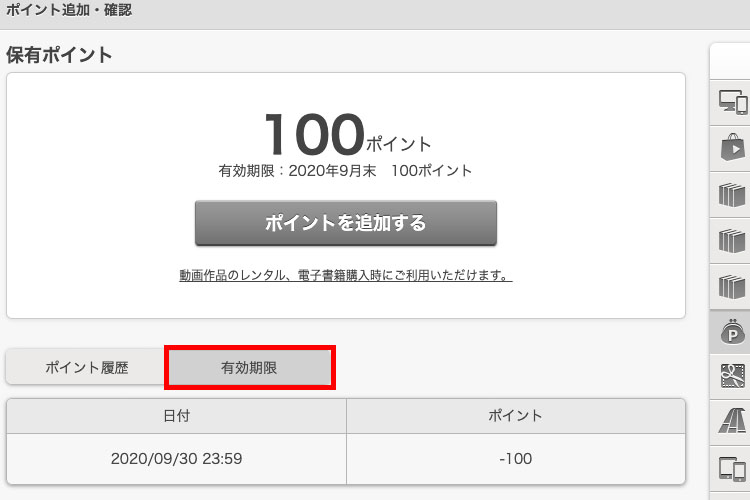The height and width of the screenshot is (500, 750).
Task: Select the 有効期限 tab
Action: click(x=249, y=367)
